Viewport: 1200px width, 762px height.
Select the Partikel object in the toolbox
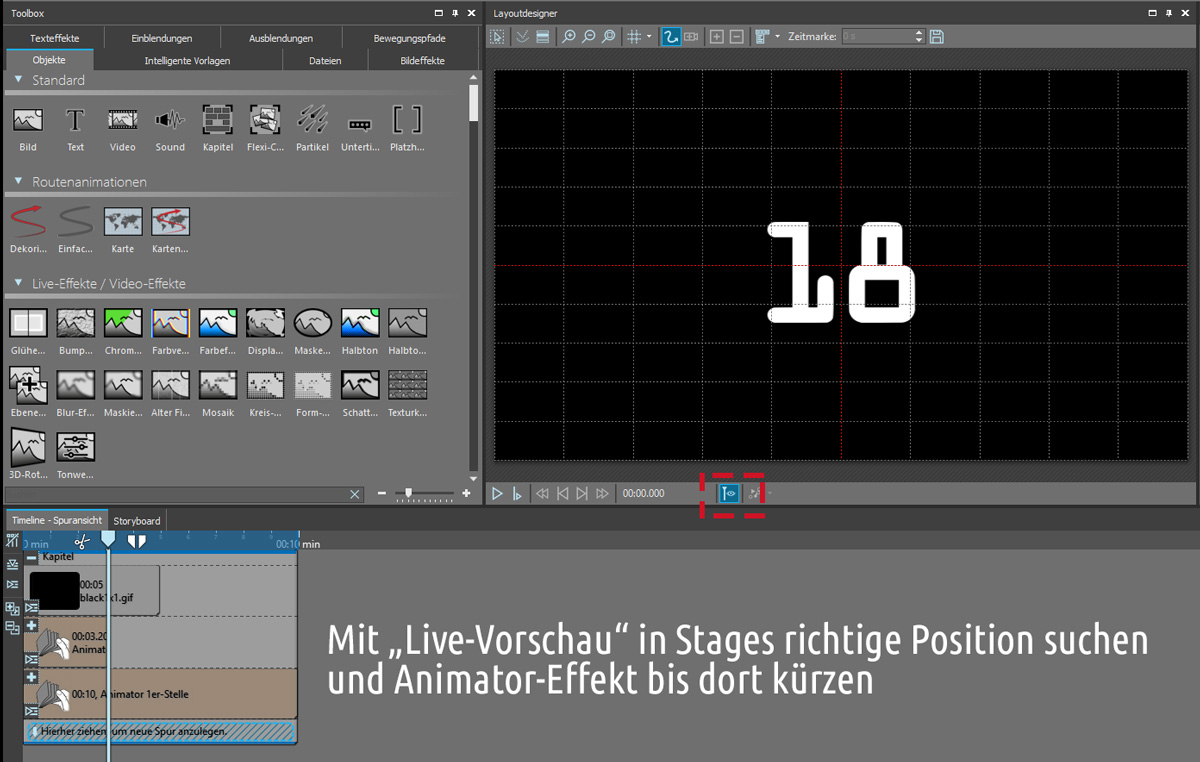tap(313, 121)
